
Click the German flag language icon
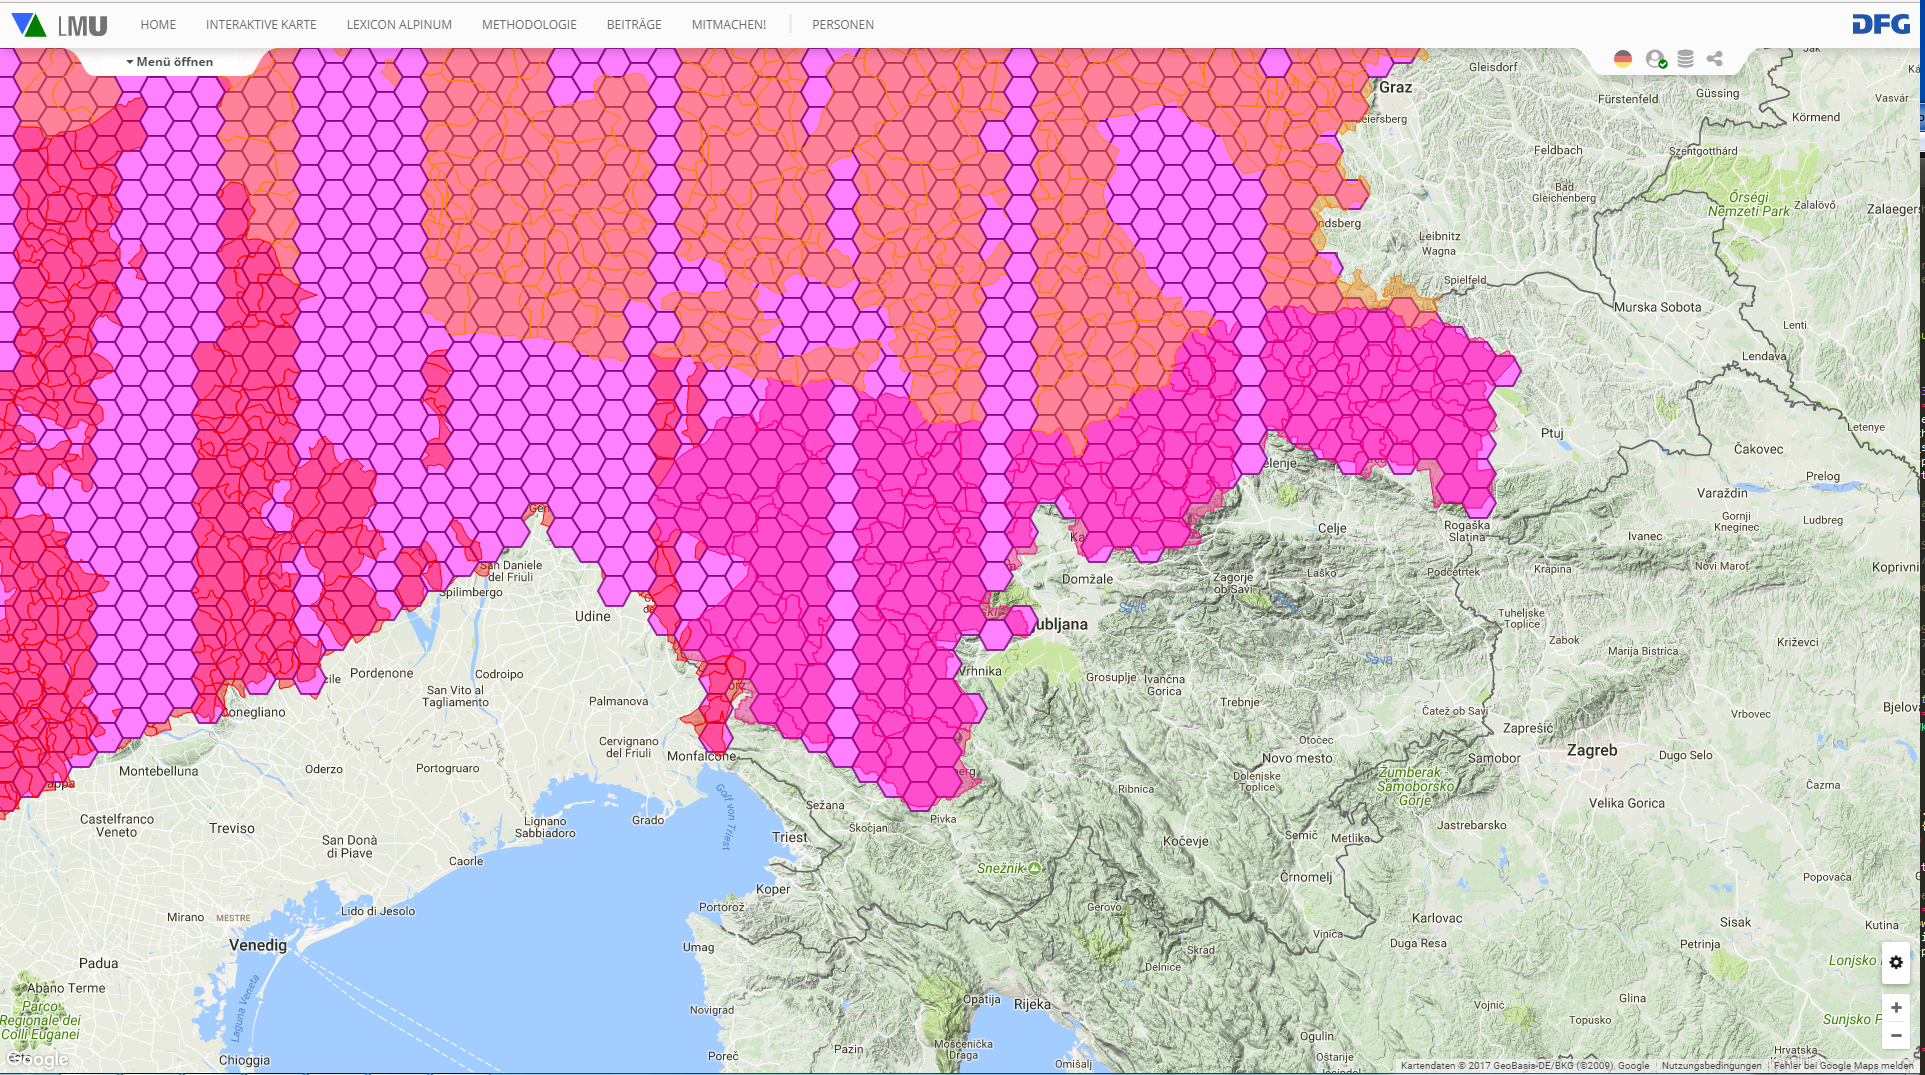(1623, 59)
